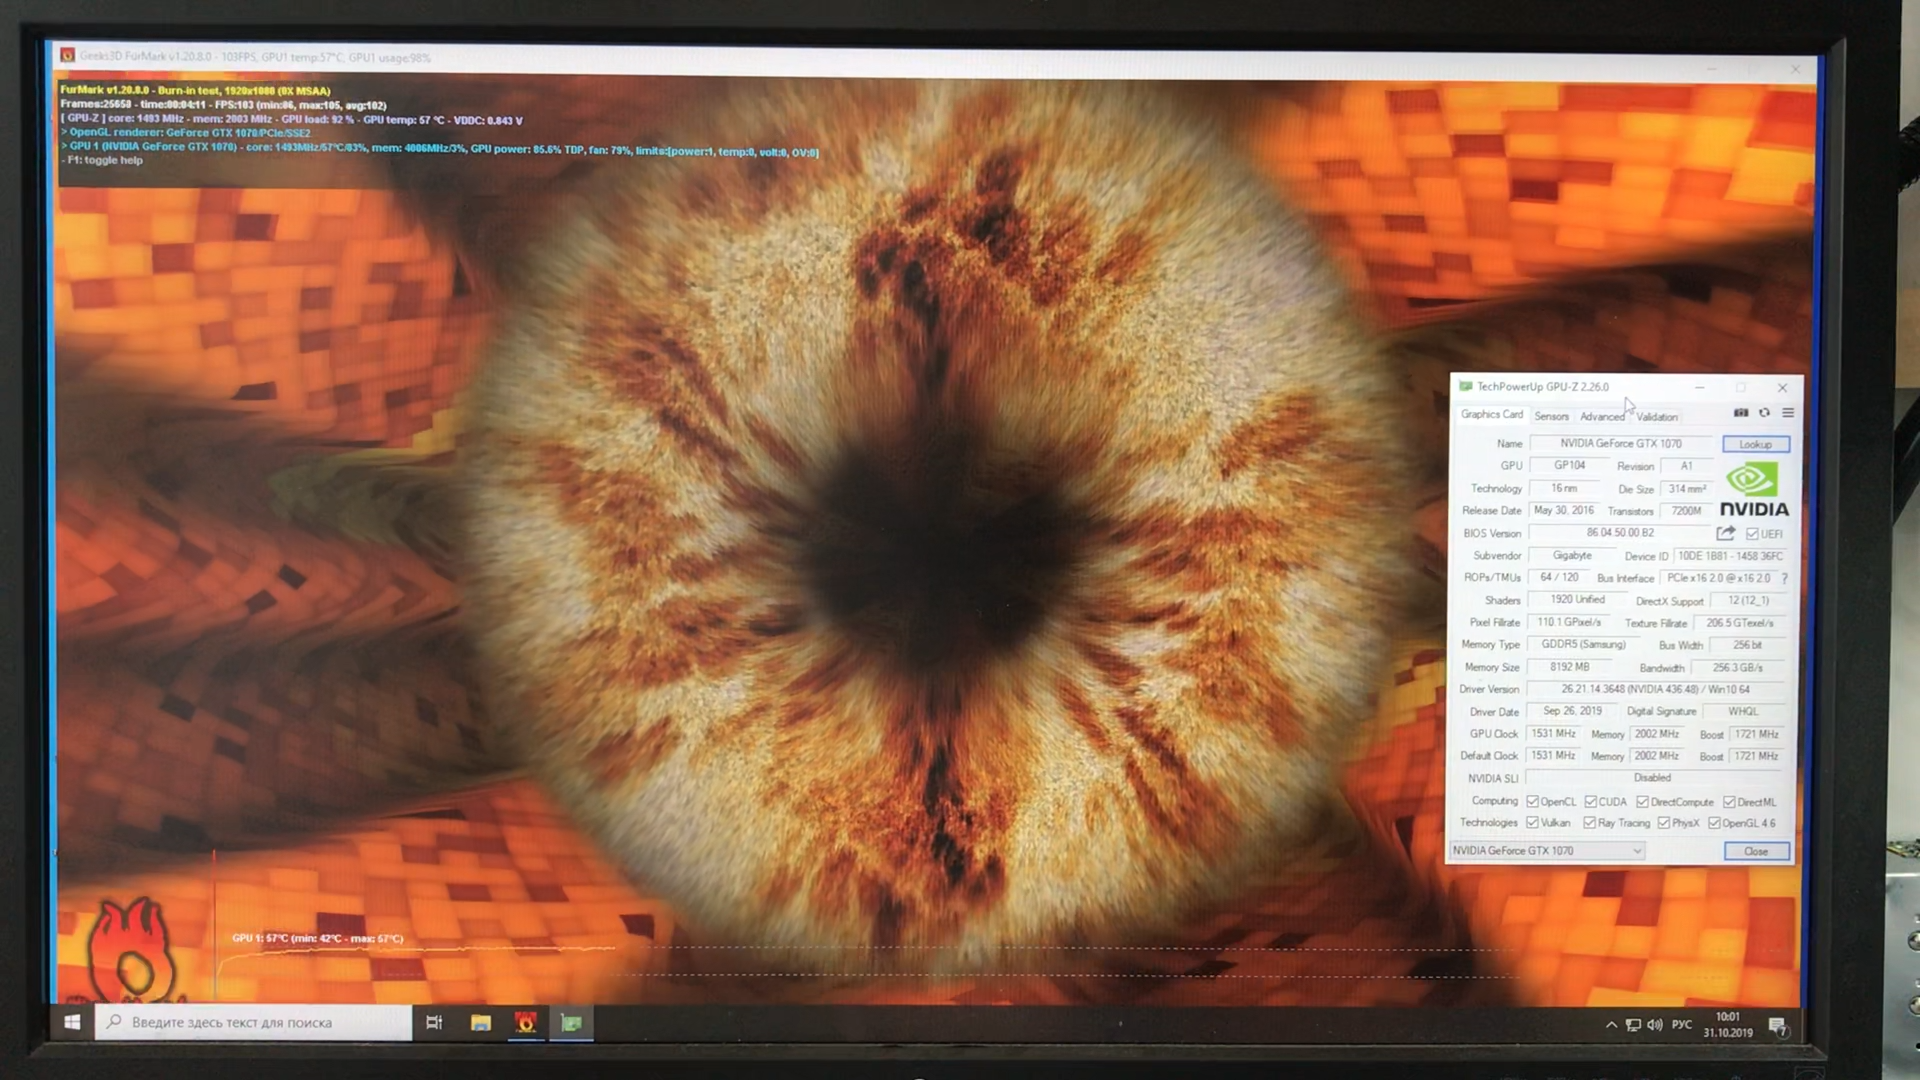Switch to Validation tab
Screen dimensions: 1920x1080
tap(1657, 417)
